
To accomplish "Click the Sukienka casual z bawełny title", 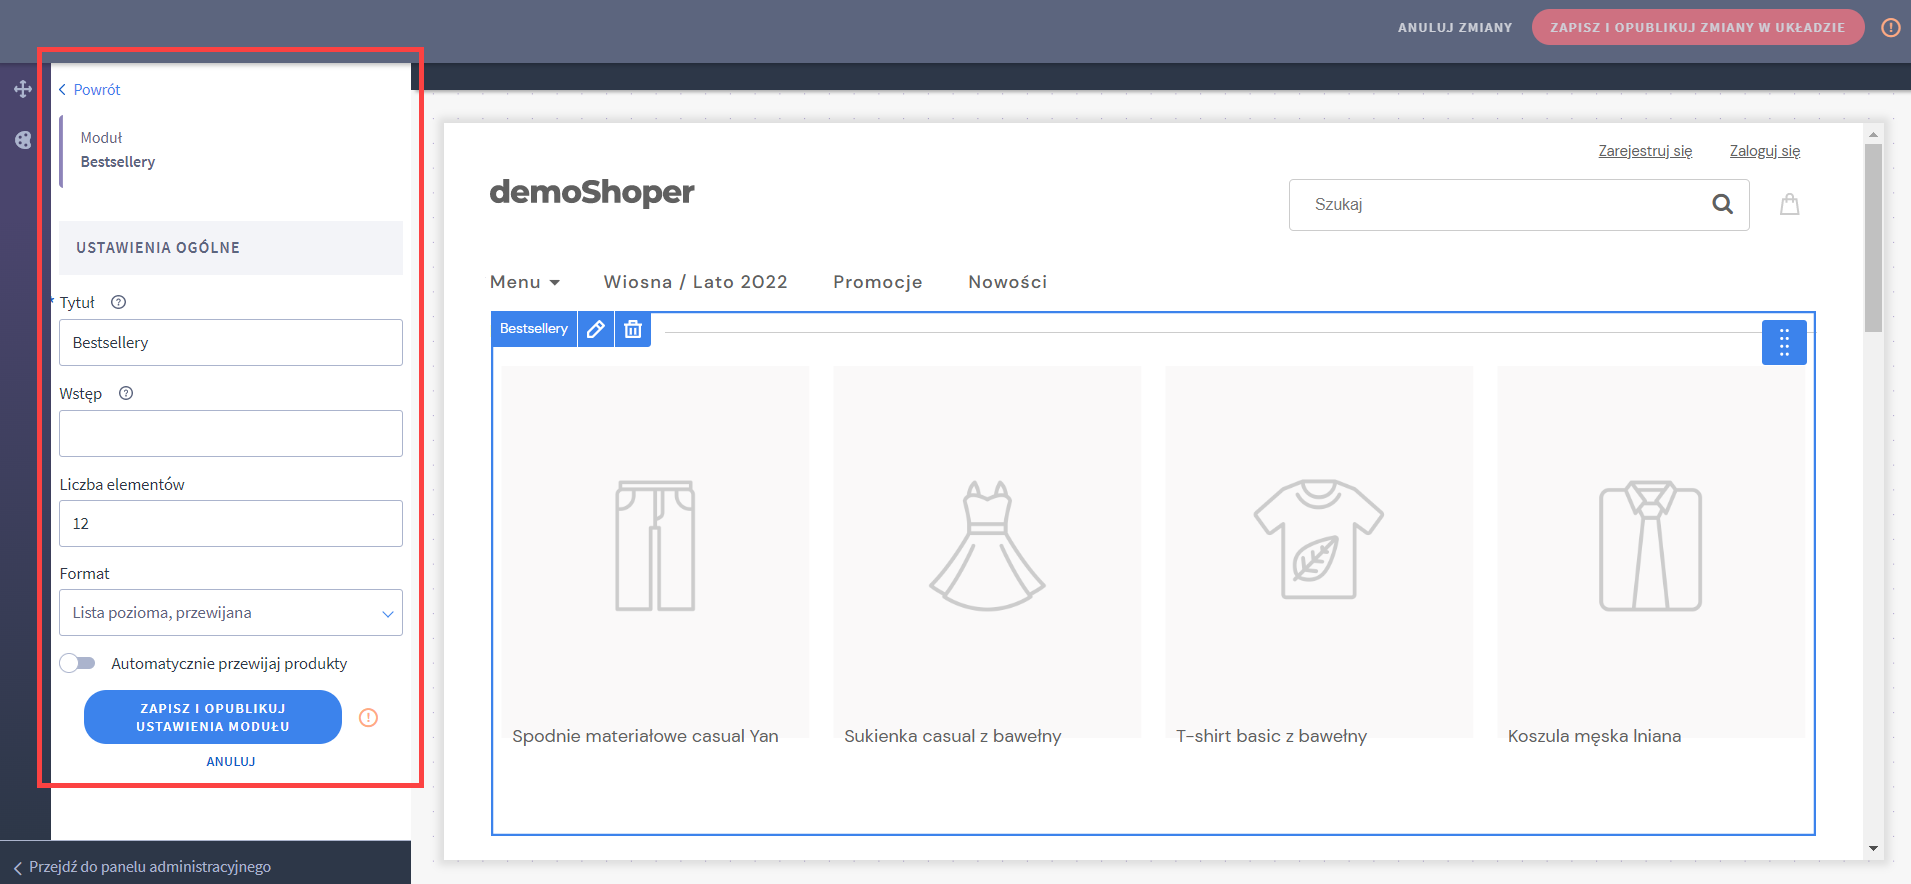I will coord(952,736).
